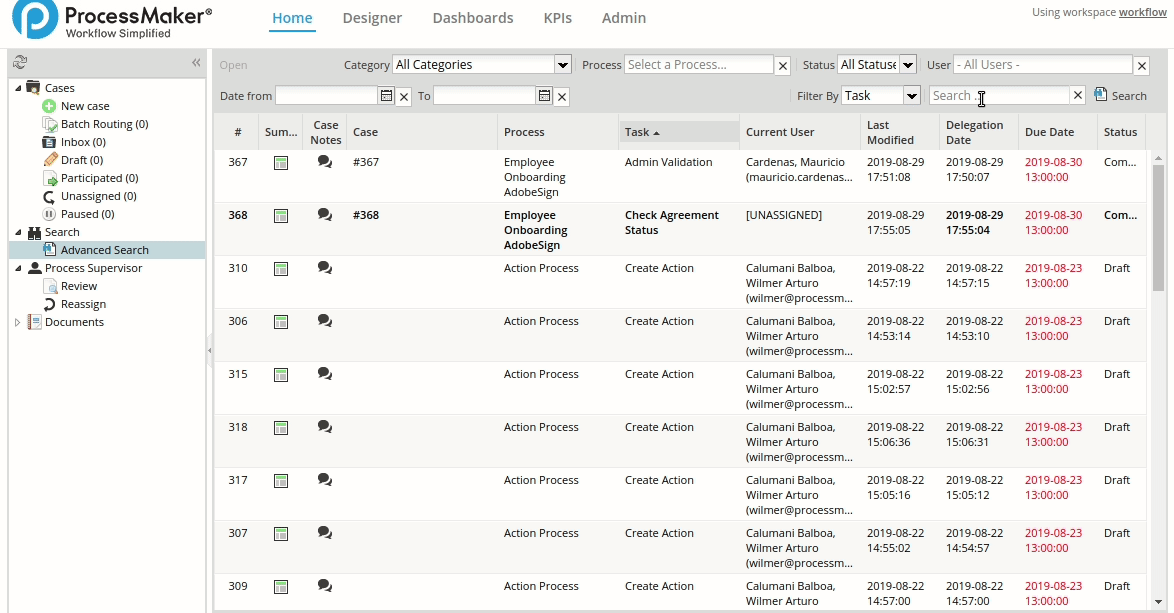
Task: Open the Status dropdown
Action: pyautogui.click(x=907, y=65)
